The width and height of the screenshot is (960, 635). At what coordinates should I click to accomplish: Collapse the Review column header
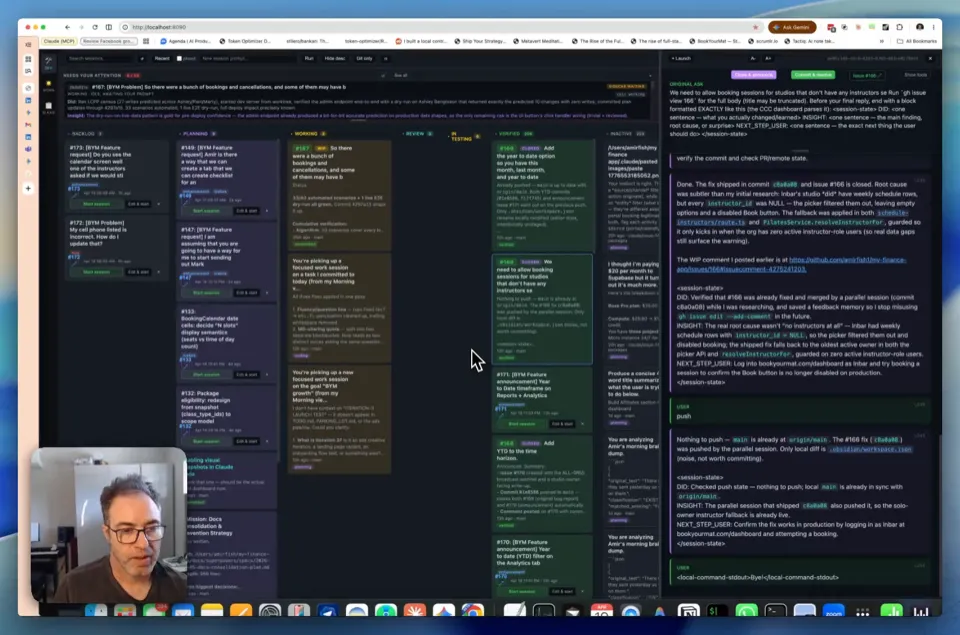coord(418,133)
